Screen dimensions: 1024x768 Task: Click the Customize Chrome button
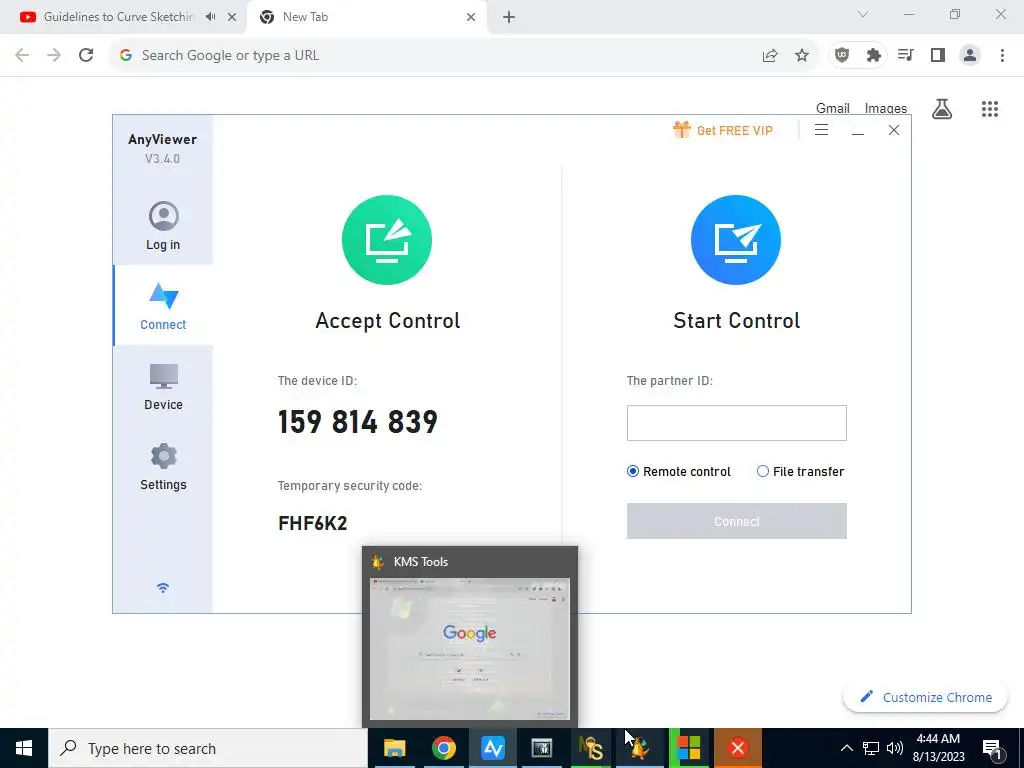[925, 697]
